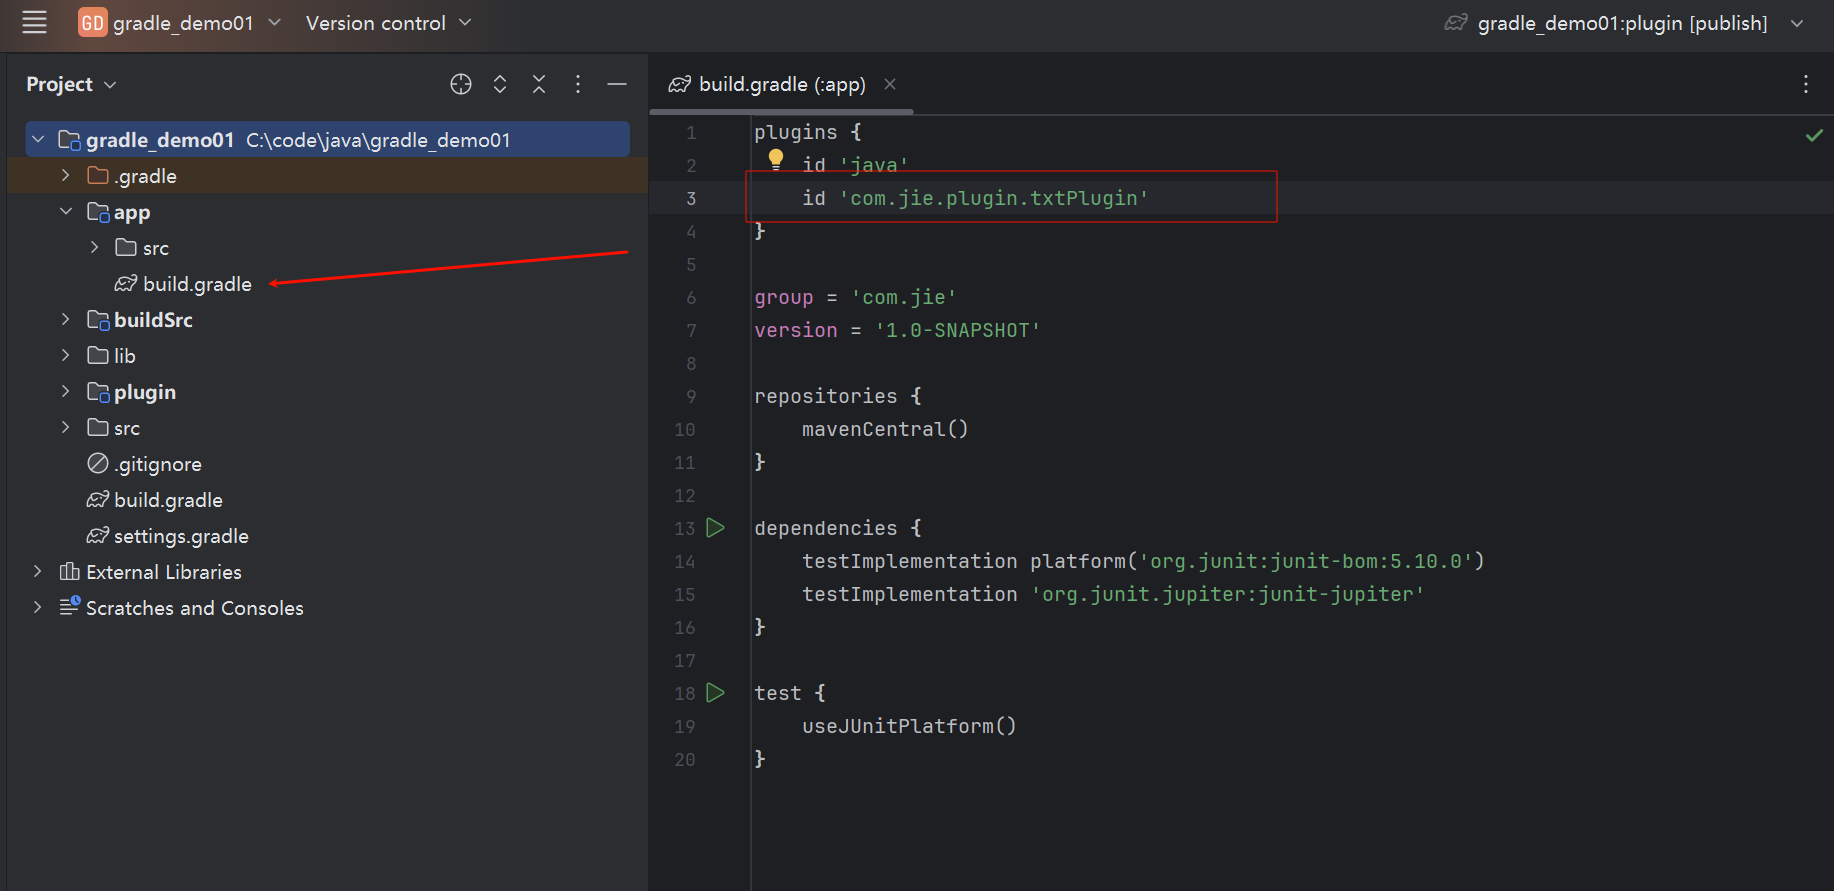
Task: Click root-level src folder row
Action: [328, 428]
